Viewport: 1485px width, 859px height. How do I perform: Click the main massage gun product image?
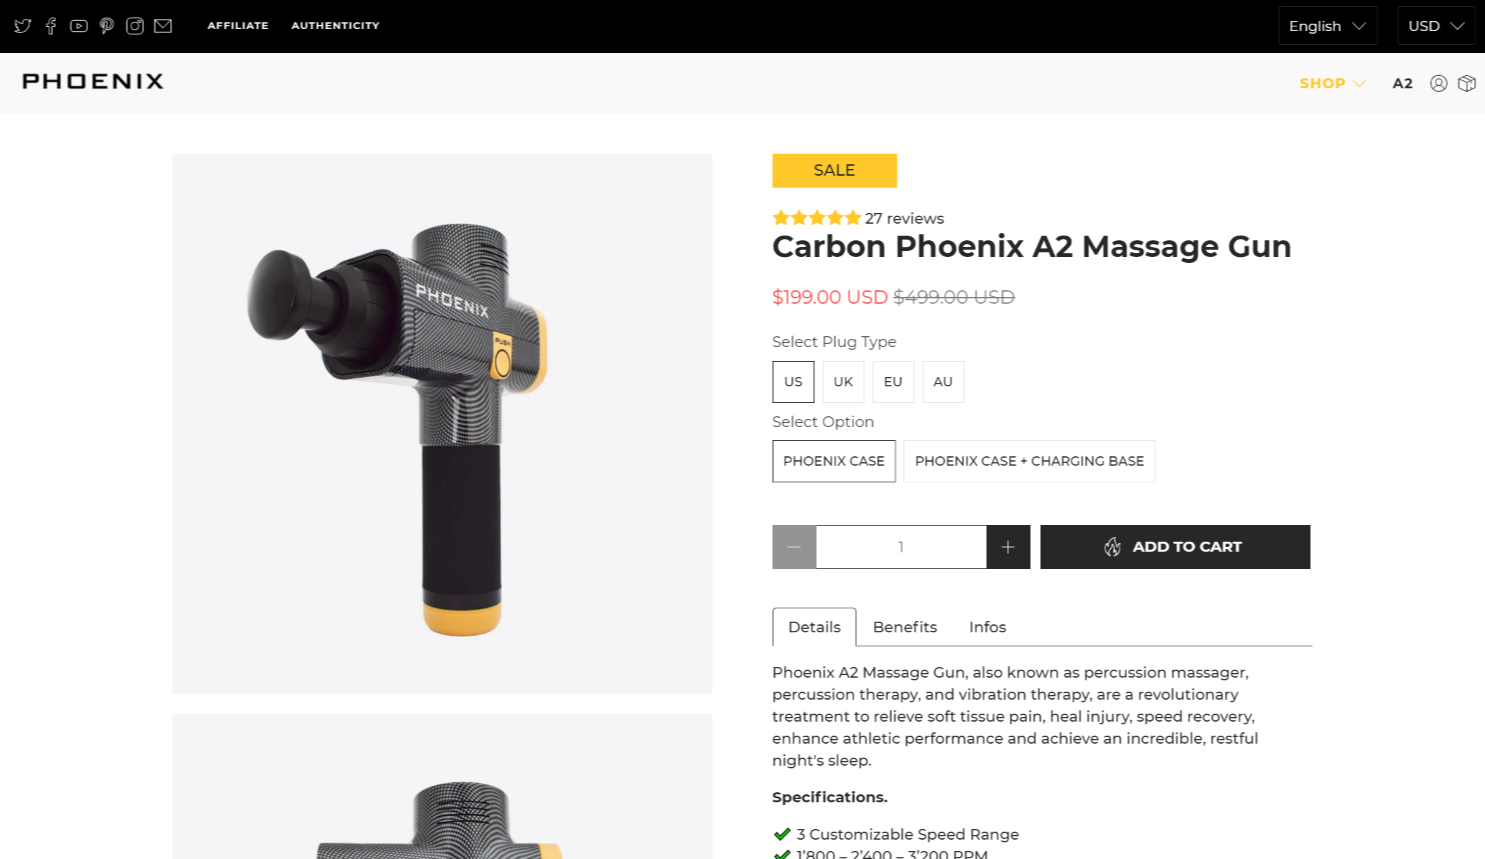pyautogui.click(x=442, y=423)
